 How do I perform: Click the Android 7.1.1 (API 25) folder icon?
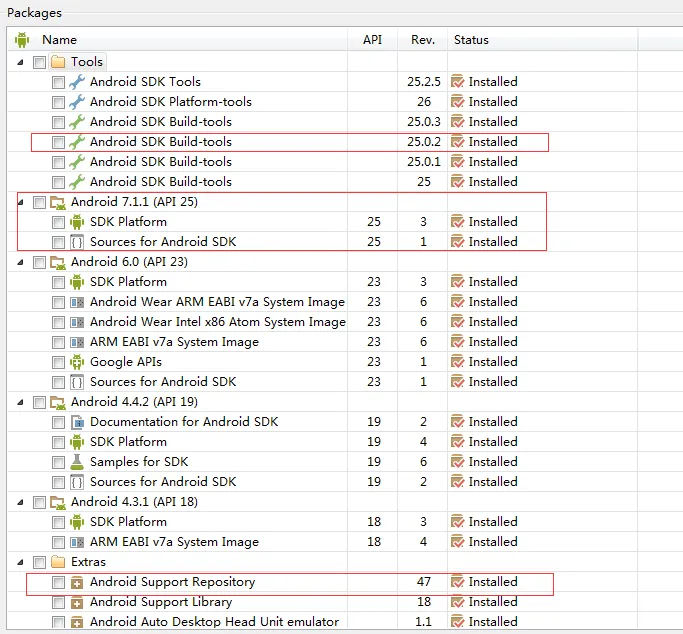pos(58,202)
